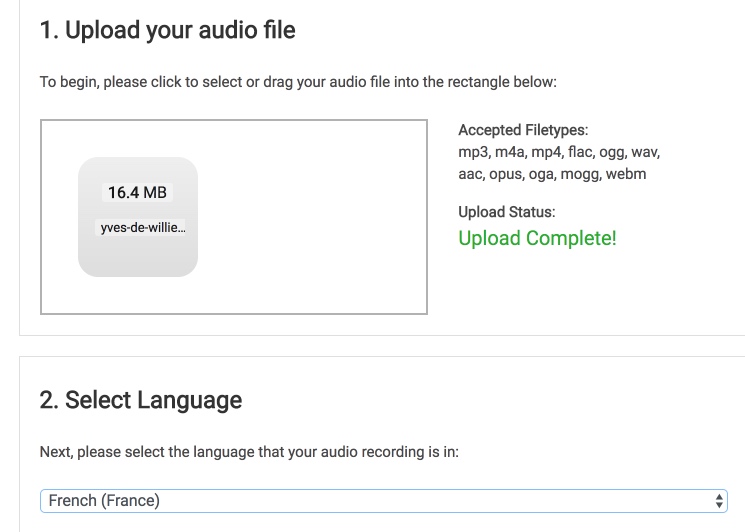Click the Accepted Filetypes label
This screenshot has width=745, height=532.
tap(523, 130)
